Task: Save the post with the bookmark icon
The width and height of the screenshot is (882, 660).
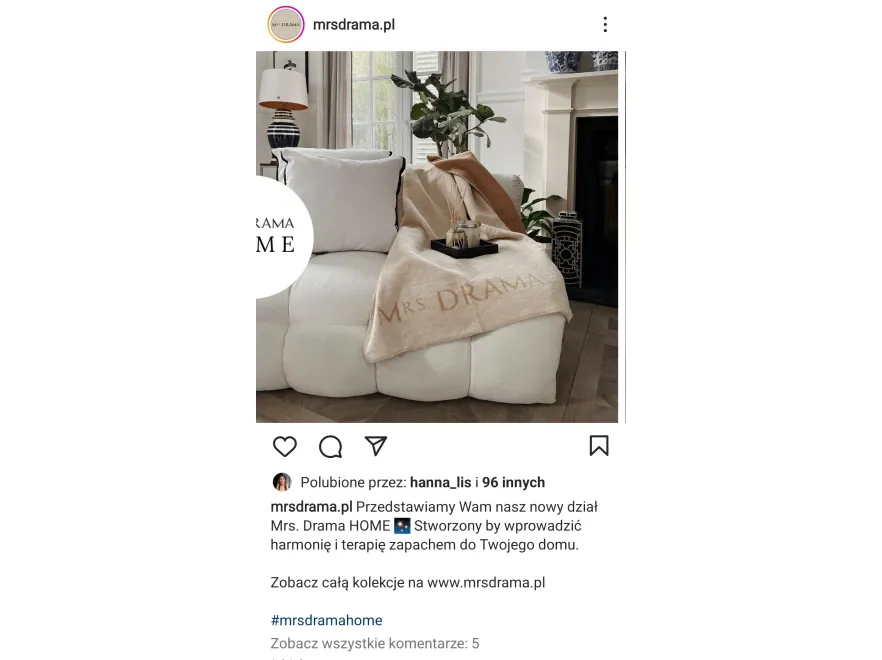Action: click(x=599, y=446)
